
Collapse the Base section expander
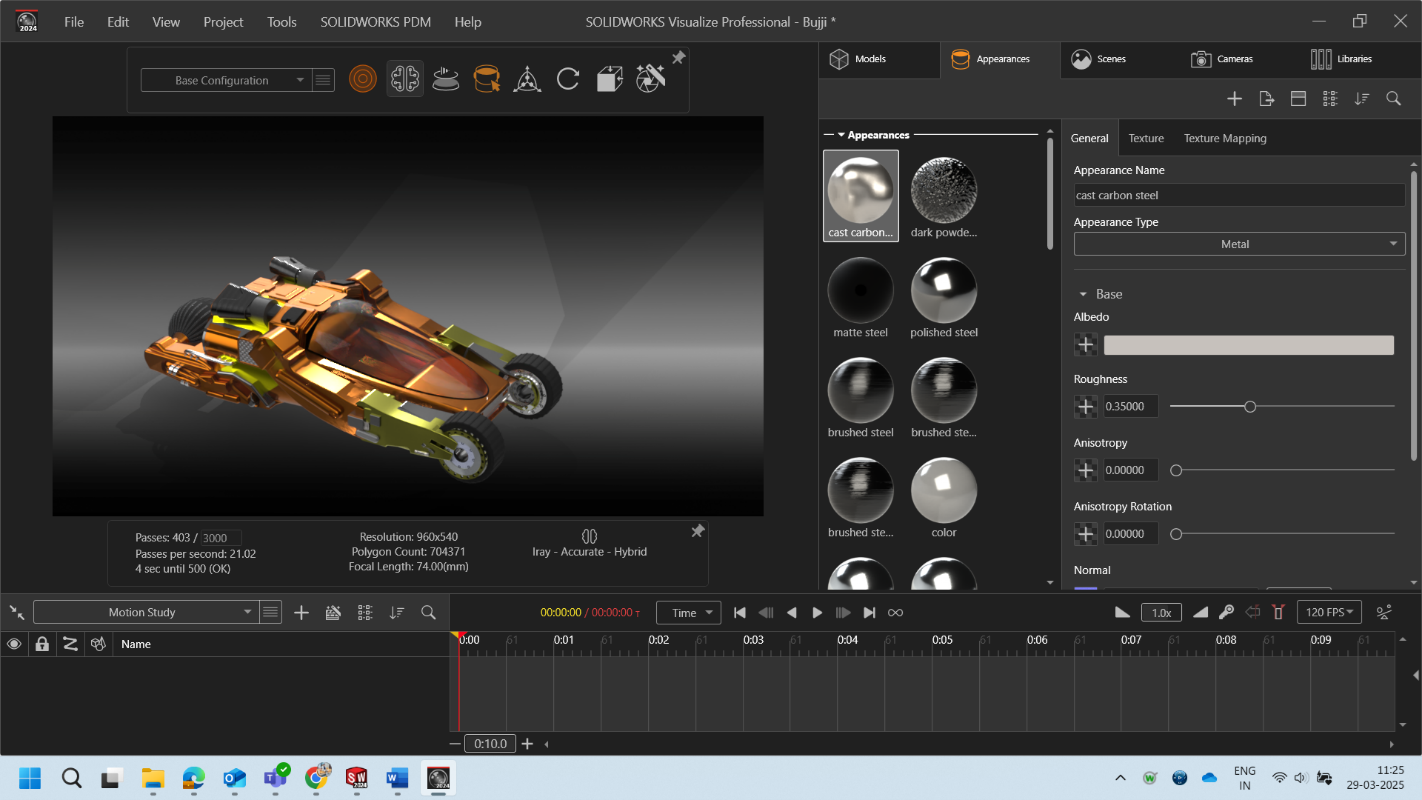point(1082,294)
